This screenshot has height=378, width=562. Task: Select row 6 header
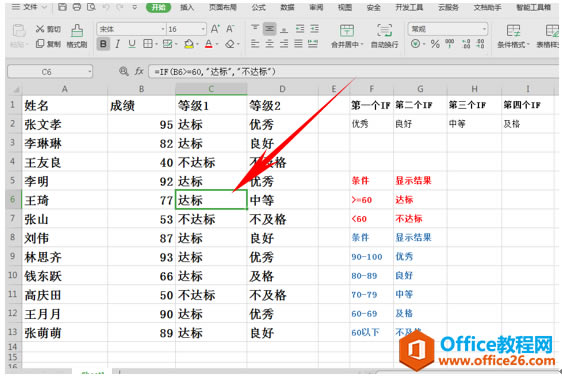[13, 200]
